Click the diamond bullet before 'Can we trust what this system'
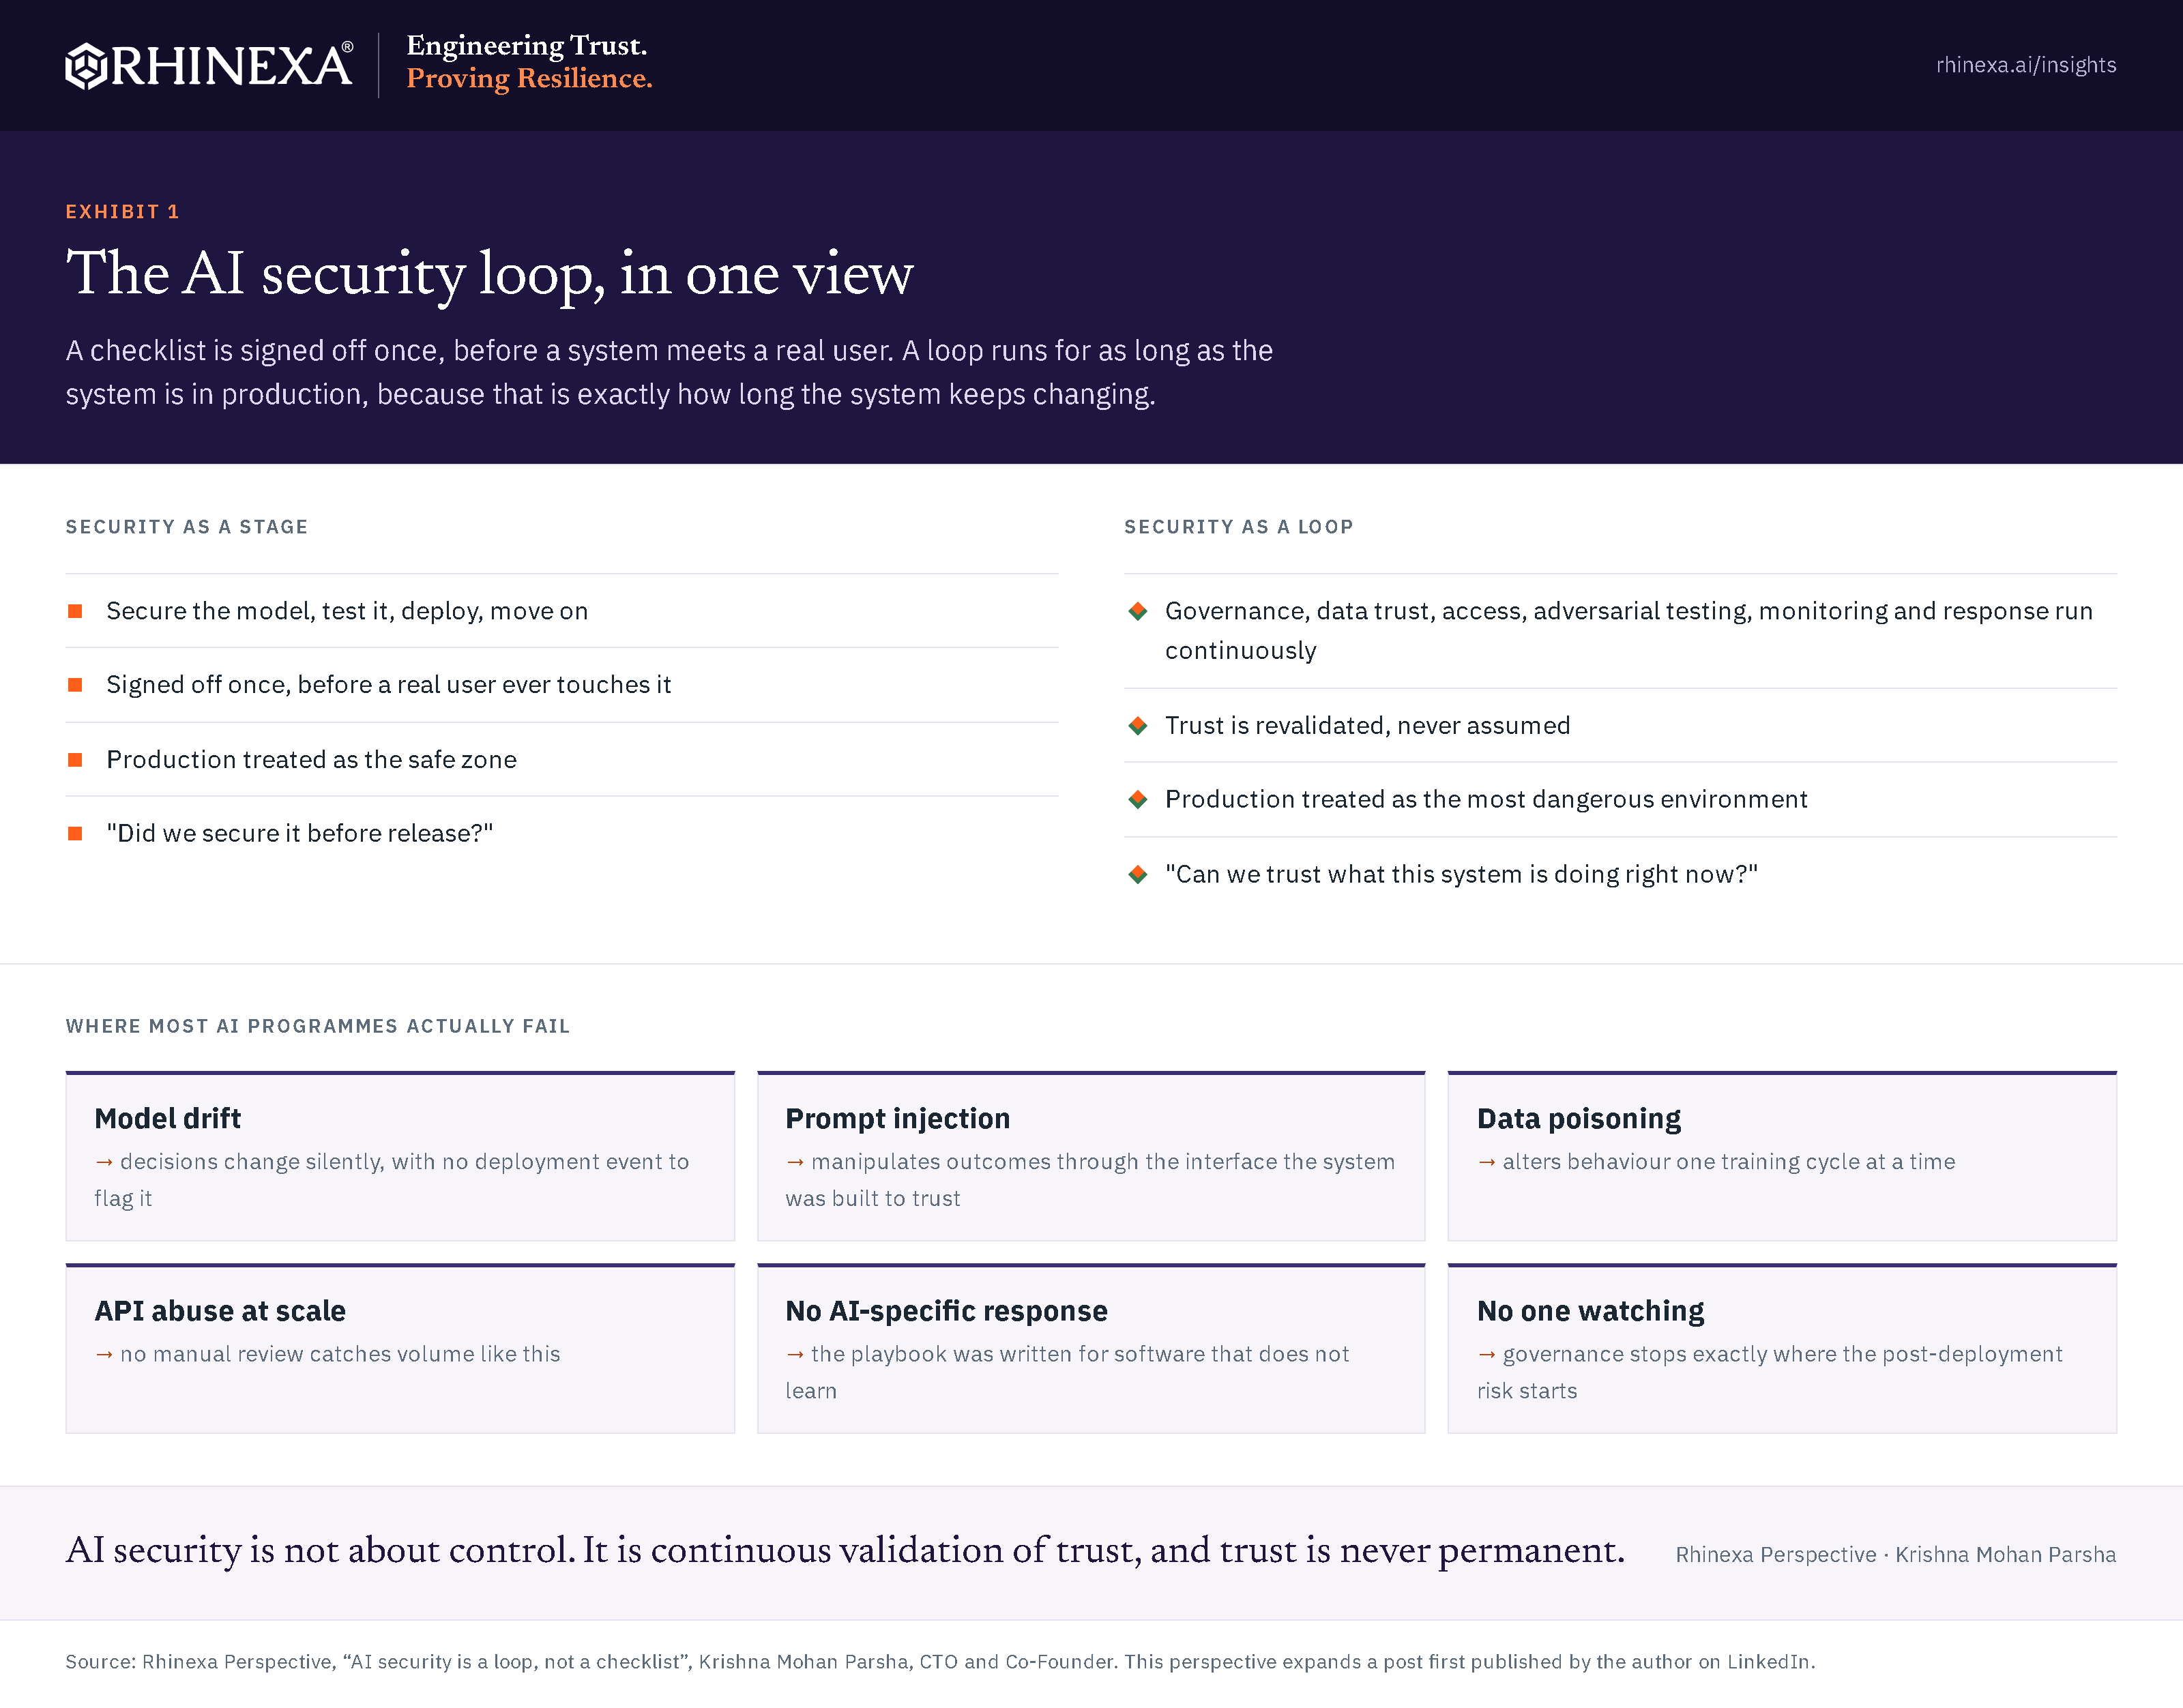Viewport: 2183px width, 1708px height. click(x=1137, y=875)
